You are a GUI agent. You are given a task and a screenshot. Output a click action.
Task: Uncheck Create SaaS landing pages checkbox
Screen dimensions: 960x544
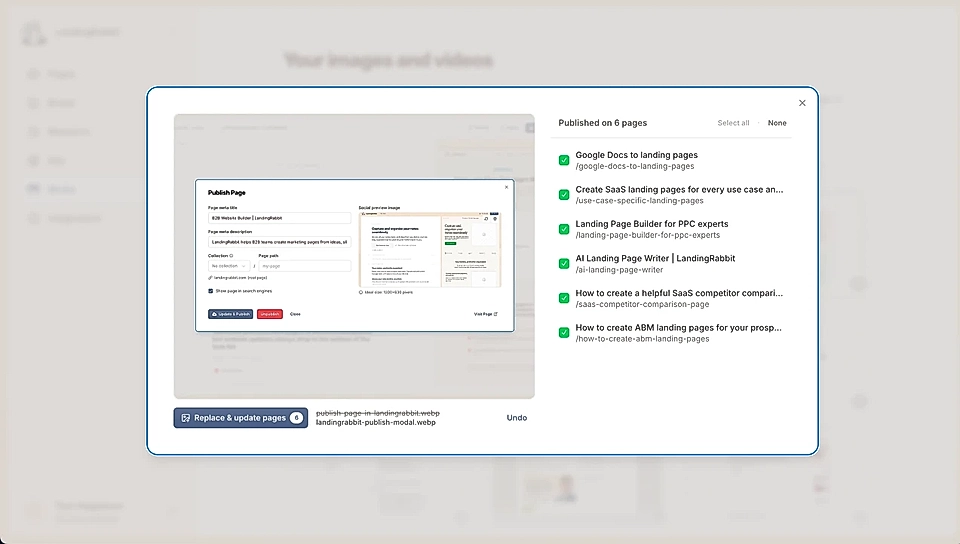click(564, 195)
